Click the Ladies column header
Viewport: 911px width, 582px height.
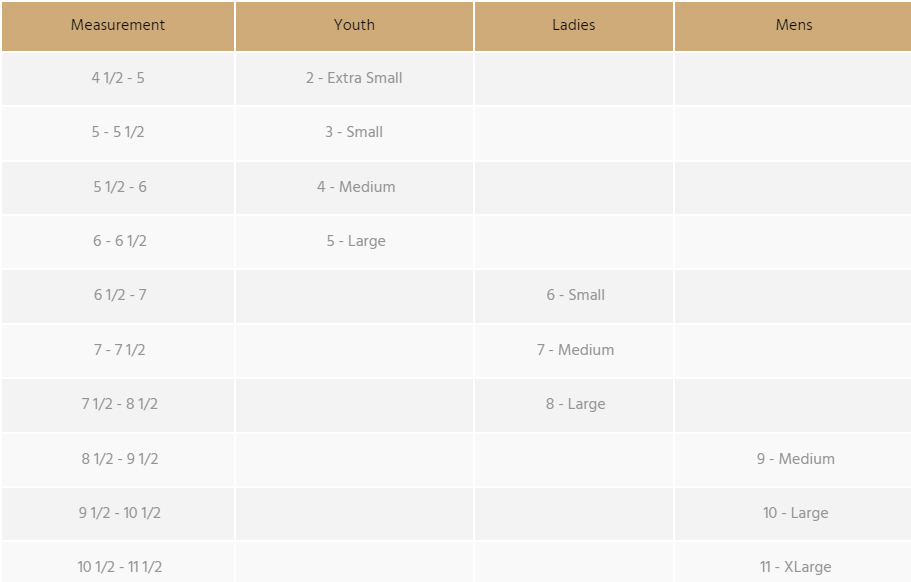[x=574, y=25]
